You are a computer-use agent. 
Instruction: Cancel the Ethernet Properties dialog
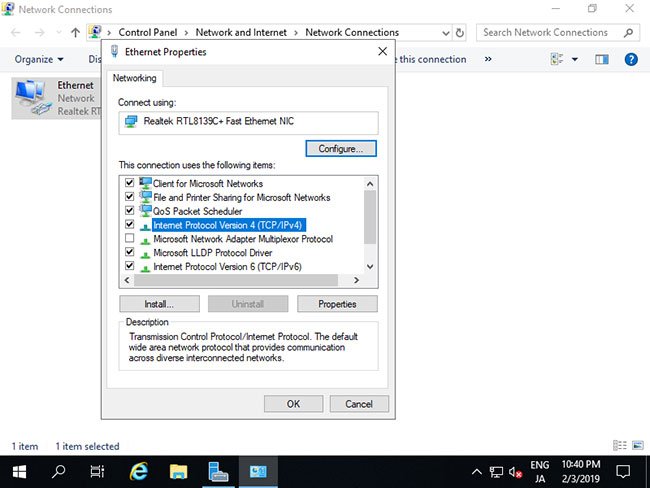359,403
